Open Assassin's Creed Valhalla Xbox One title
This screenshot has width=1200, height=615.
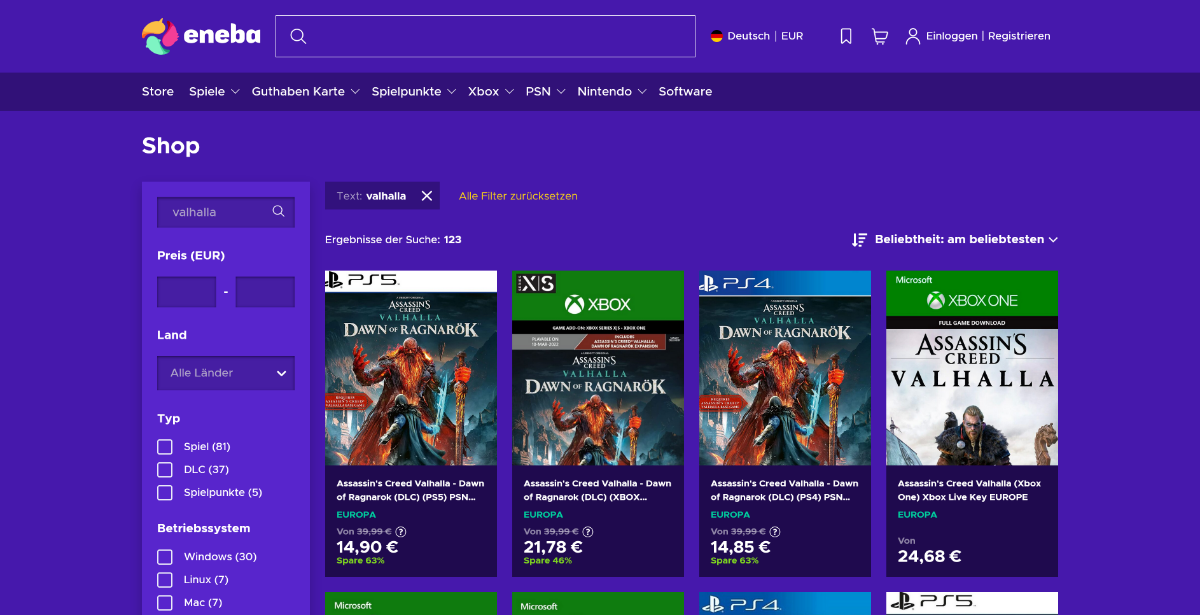click(x=969, y=490)
